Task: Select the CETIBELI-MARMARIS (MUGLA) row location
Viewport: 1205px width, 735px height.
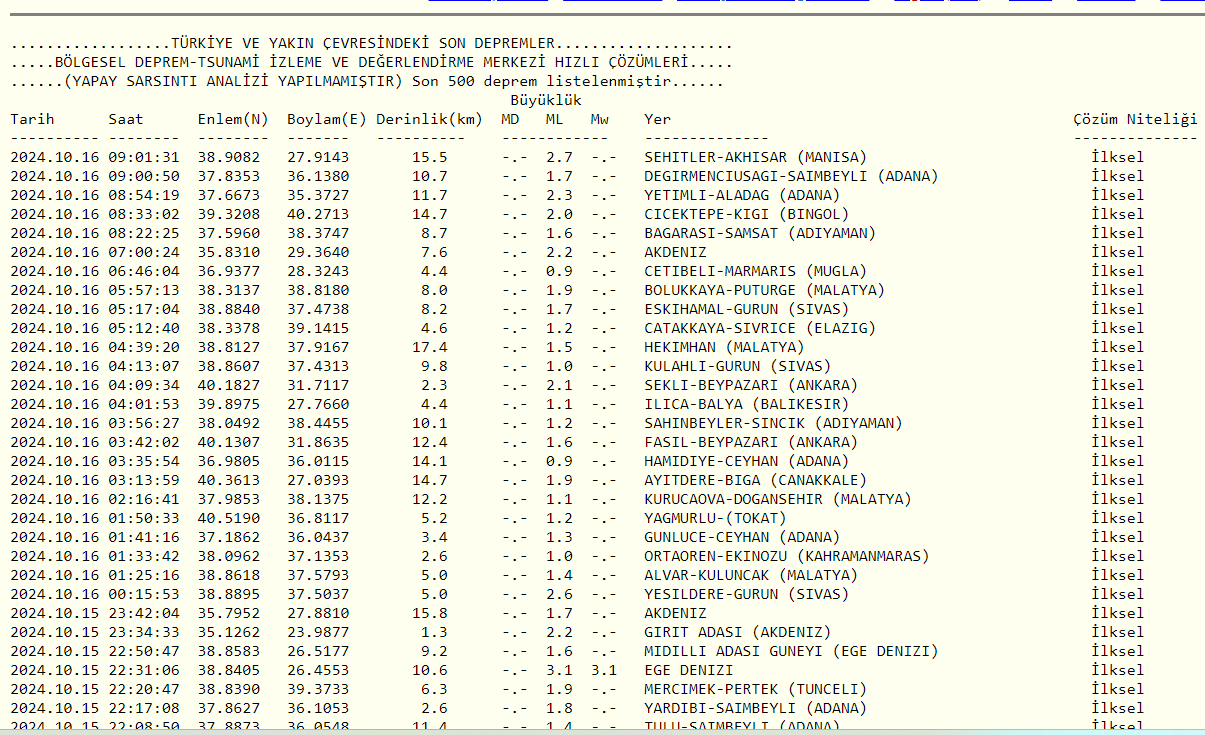Action: pyautogui.click(x=755, y=271)
